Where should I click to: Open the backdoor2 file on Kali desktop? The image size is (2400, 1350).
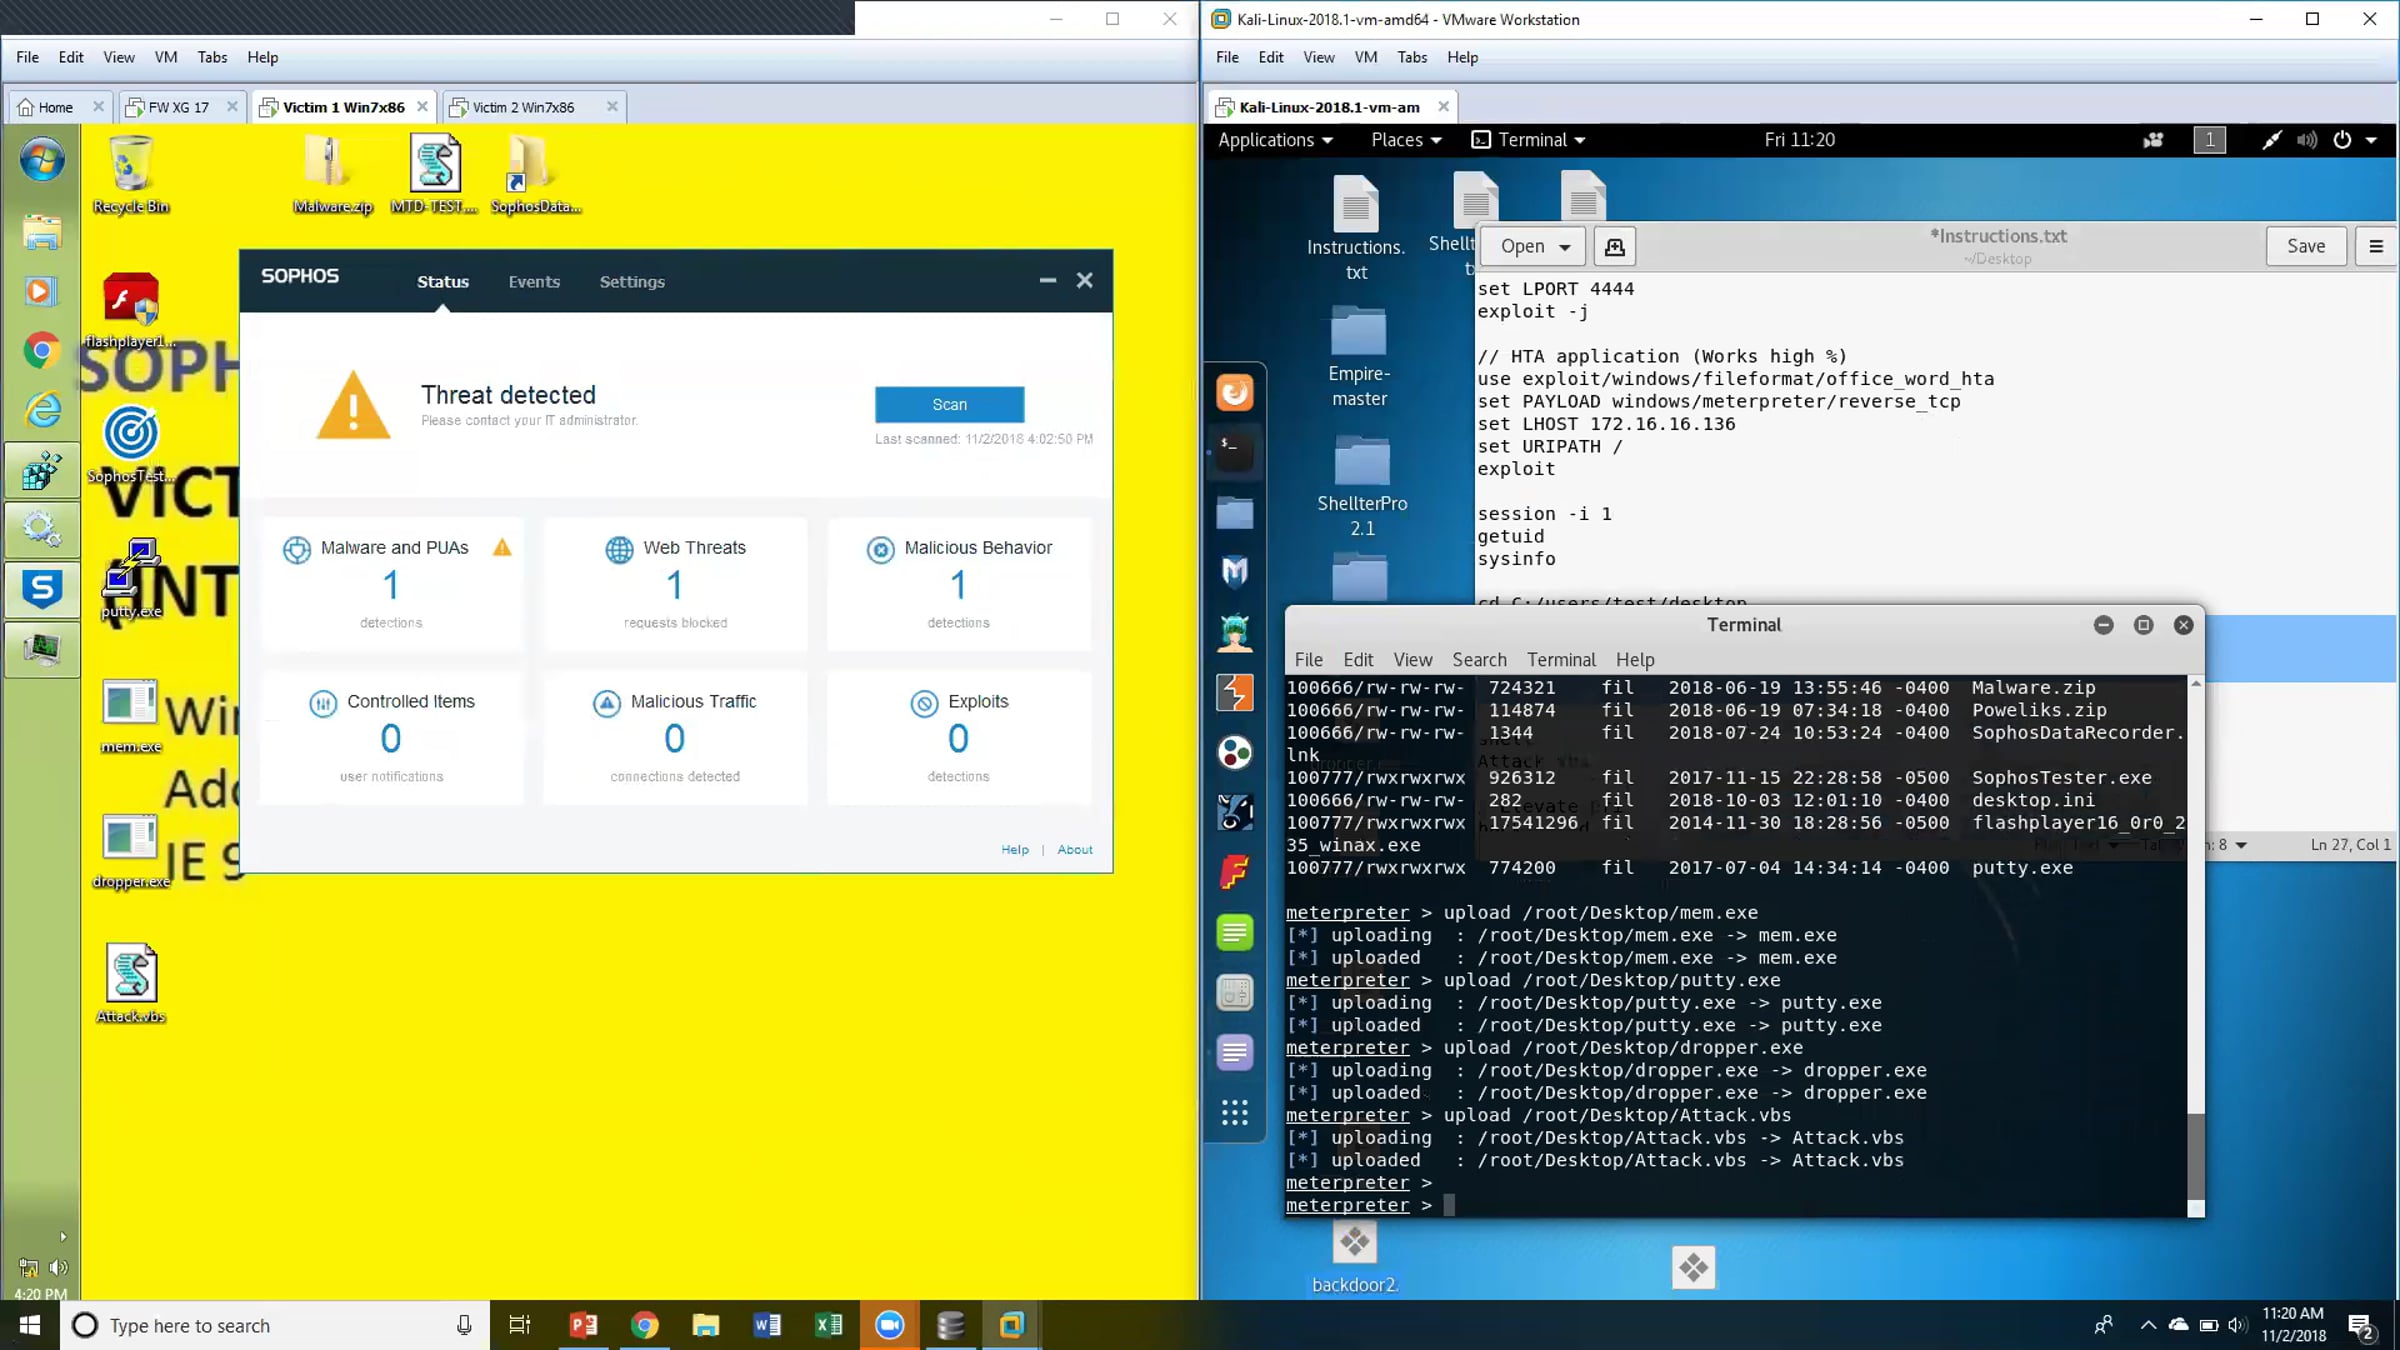(x=1355, y=1260)
